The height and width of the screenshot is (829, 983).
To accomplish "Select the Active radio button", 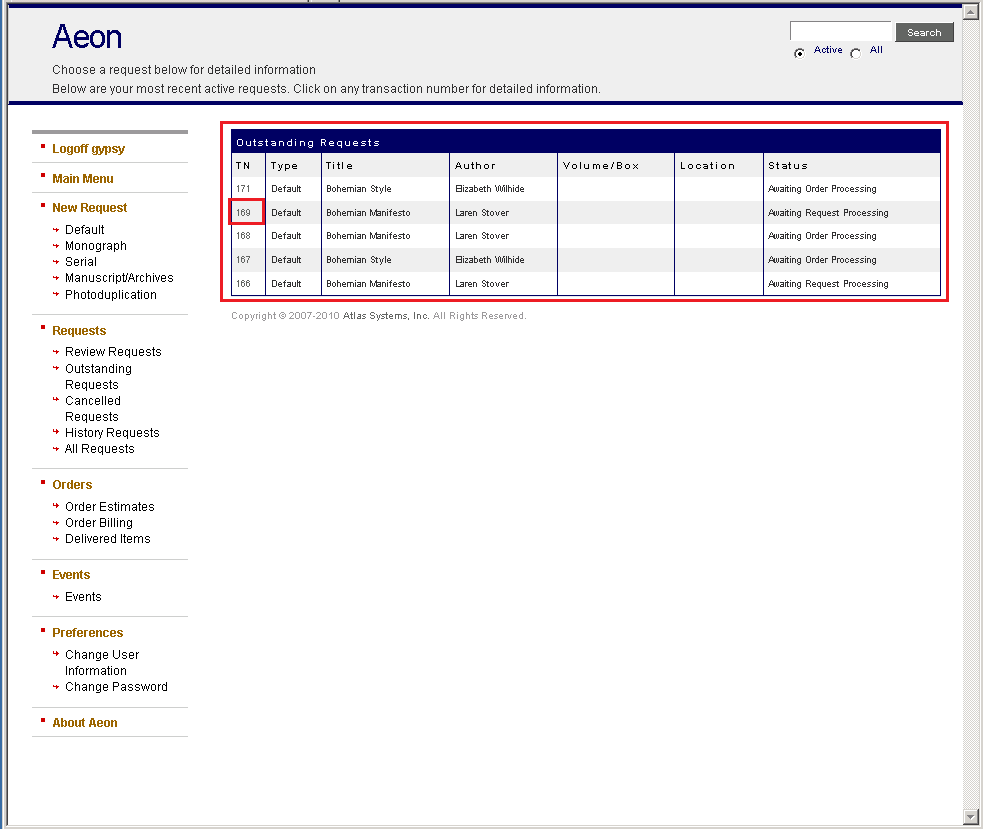I will 799,53.
